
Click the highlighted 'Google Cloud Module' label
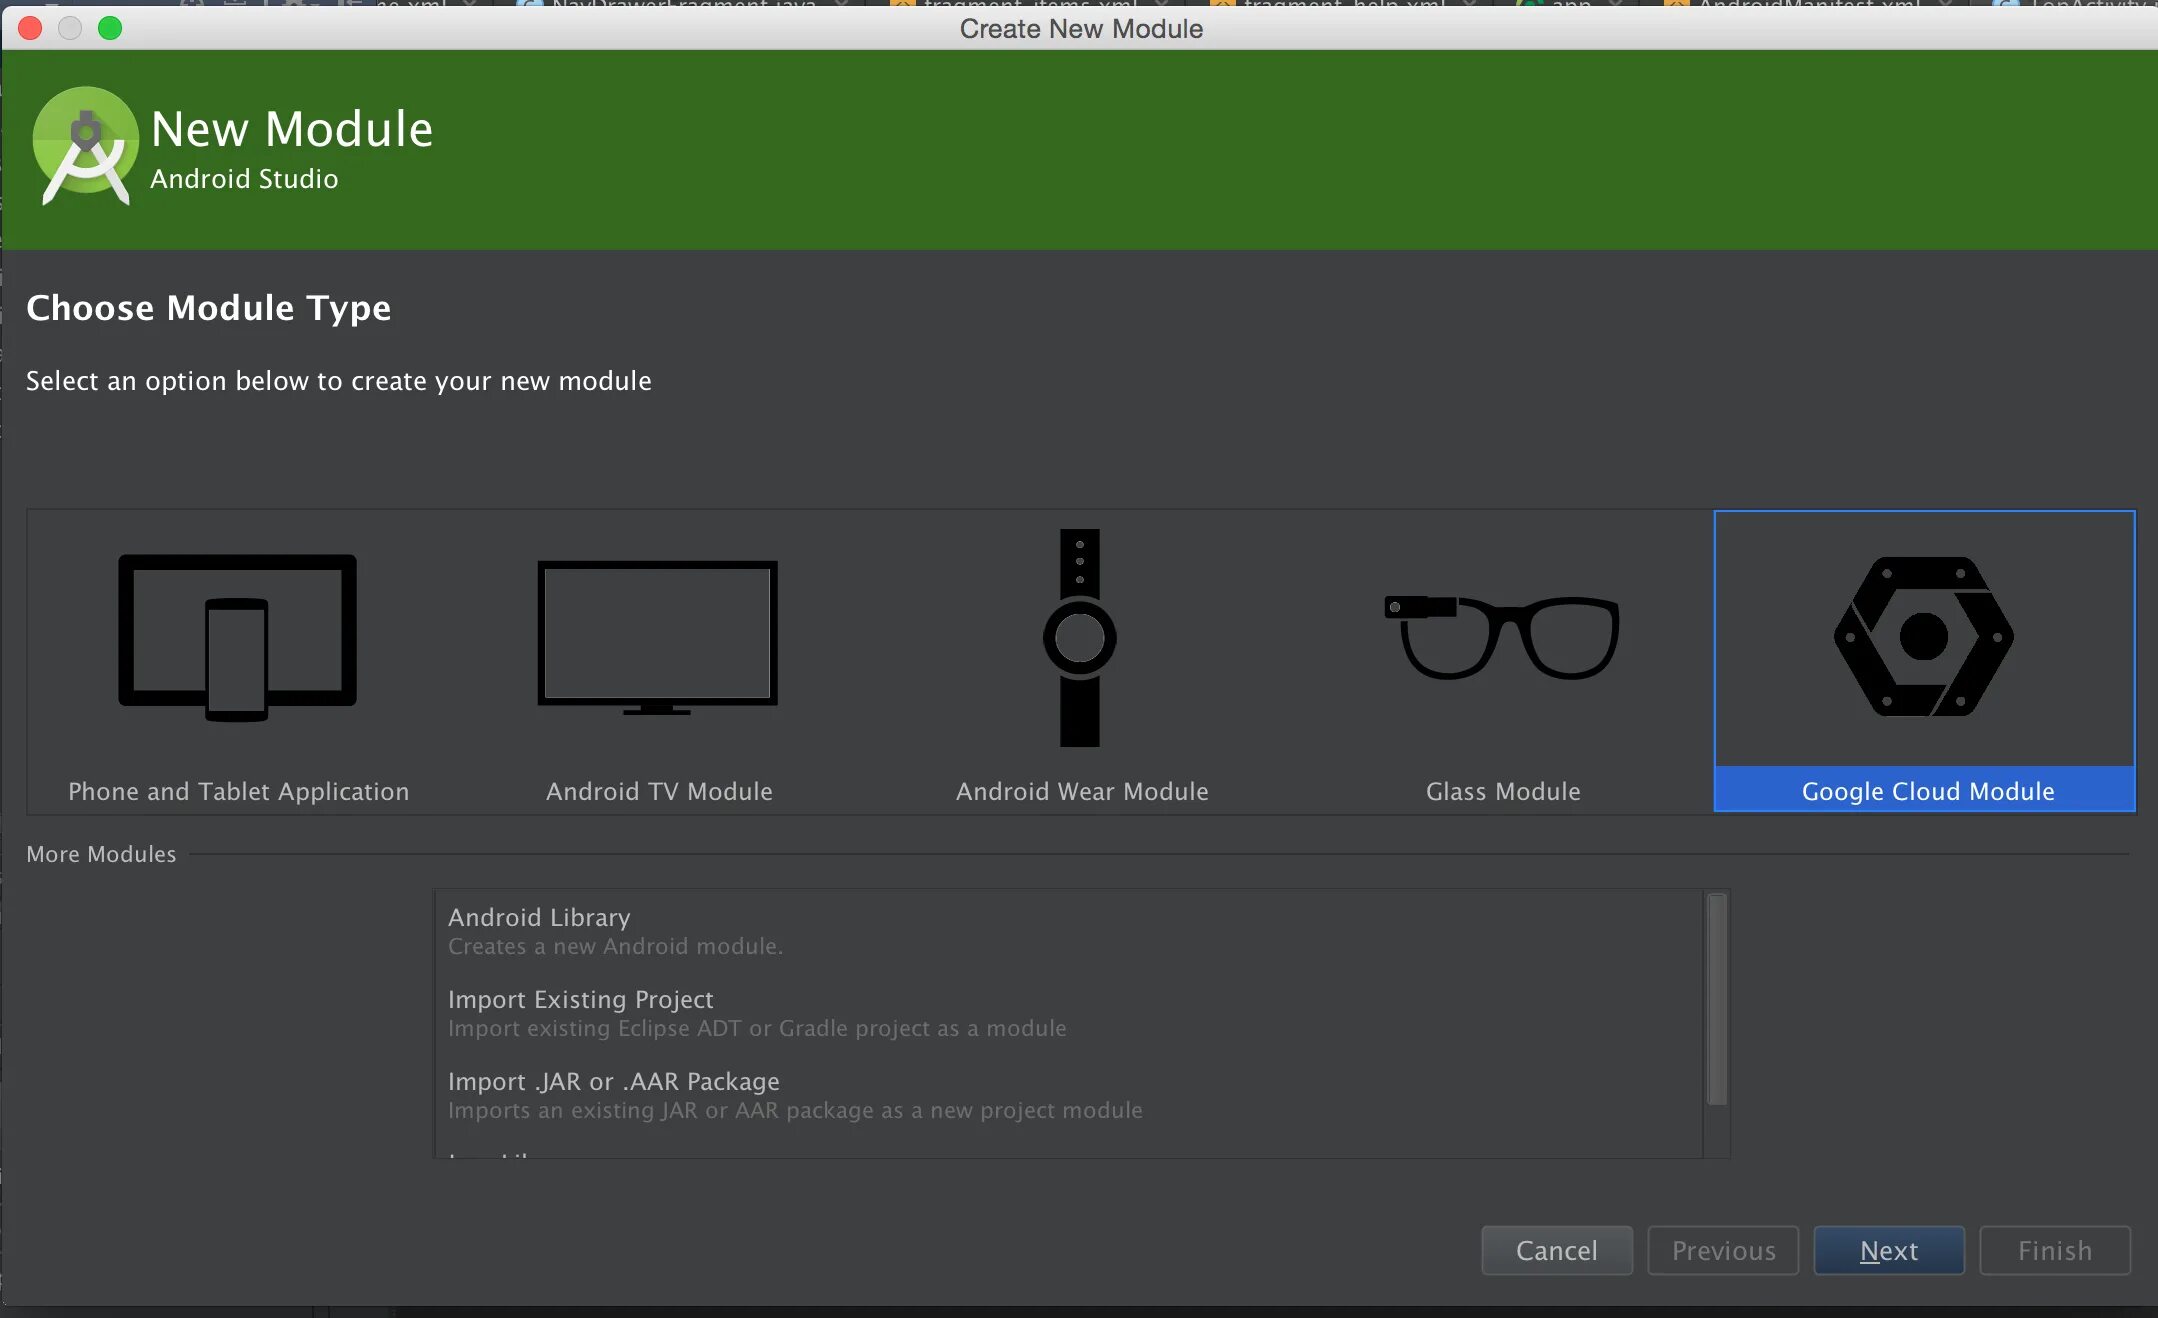(1928, 791)
